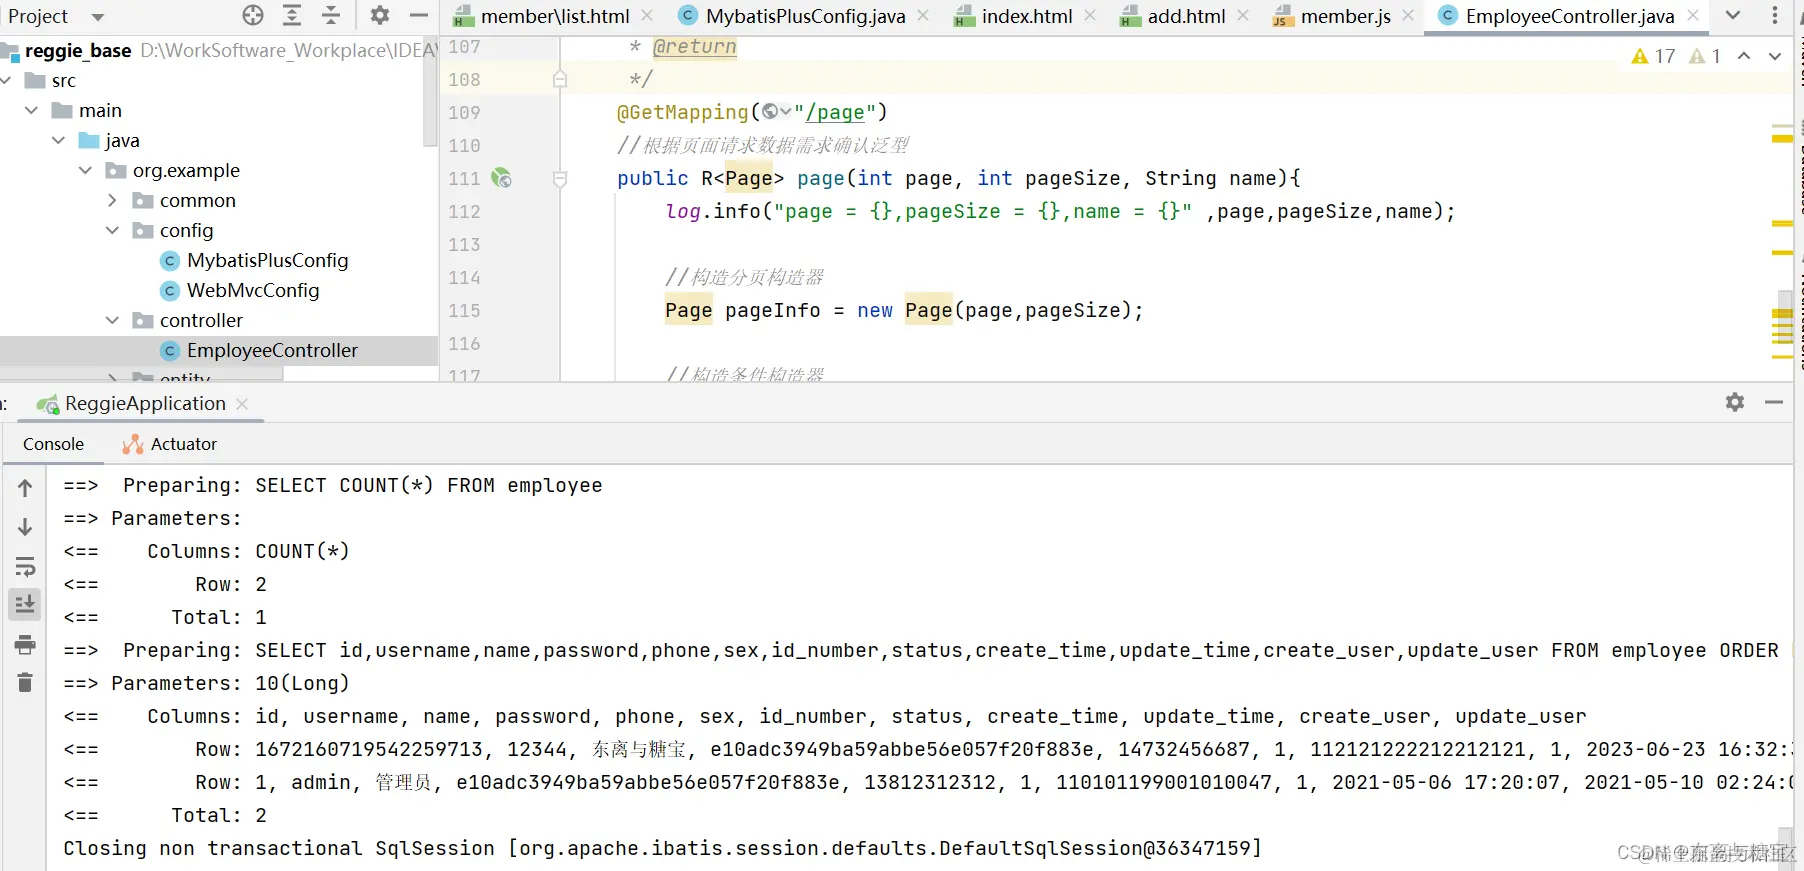This screenshot has height=871, width=1804.
Task: Click the console down arrow stack button
Action: (x=25, y=527)
